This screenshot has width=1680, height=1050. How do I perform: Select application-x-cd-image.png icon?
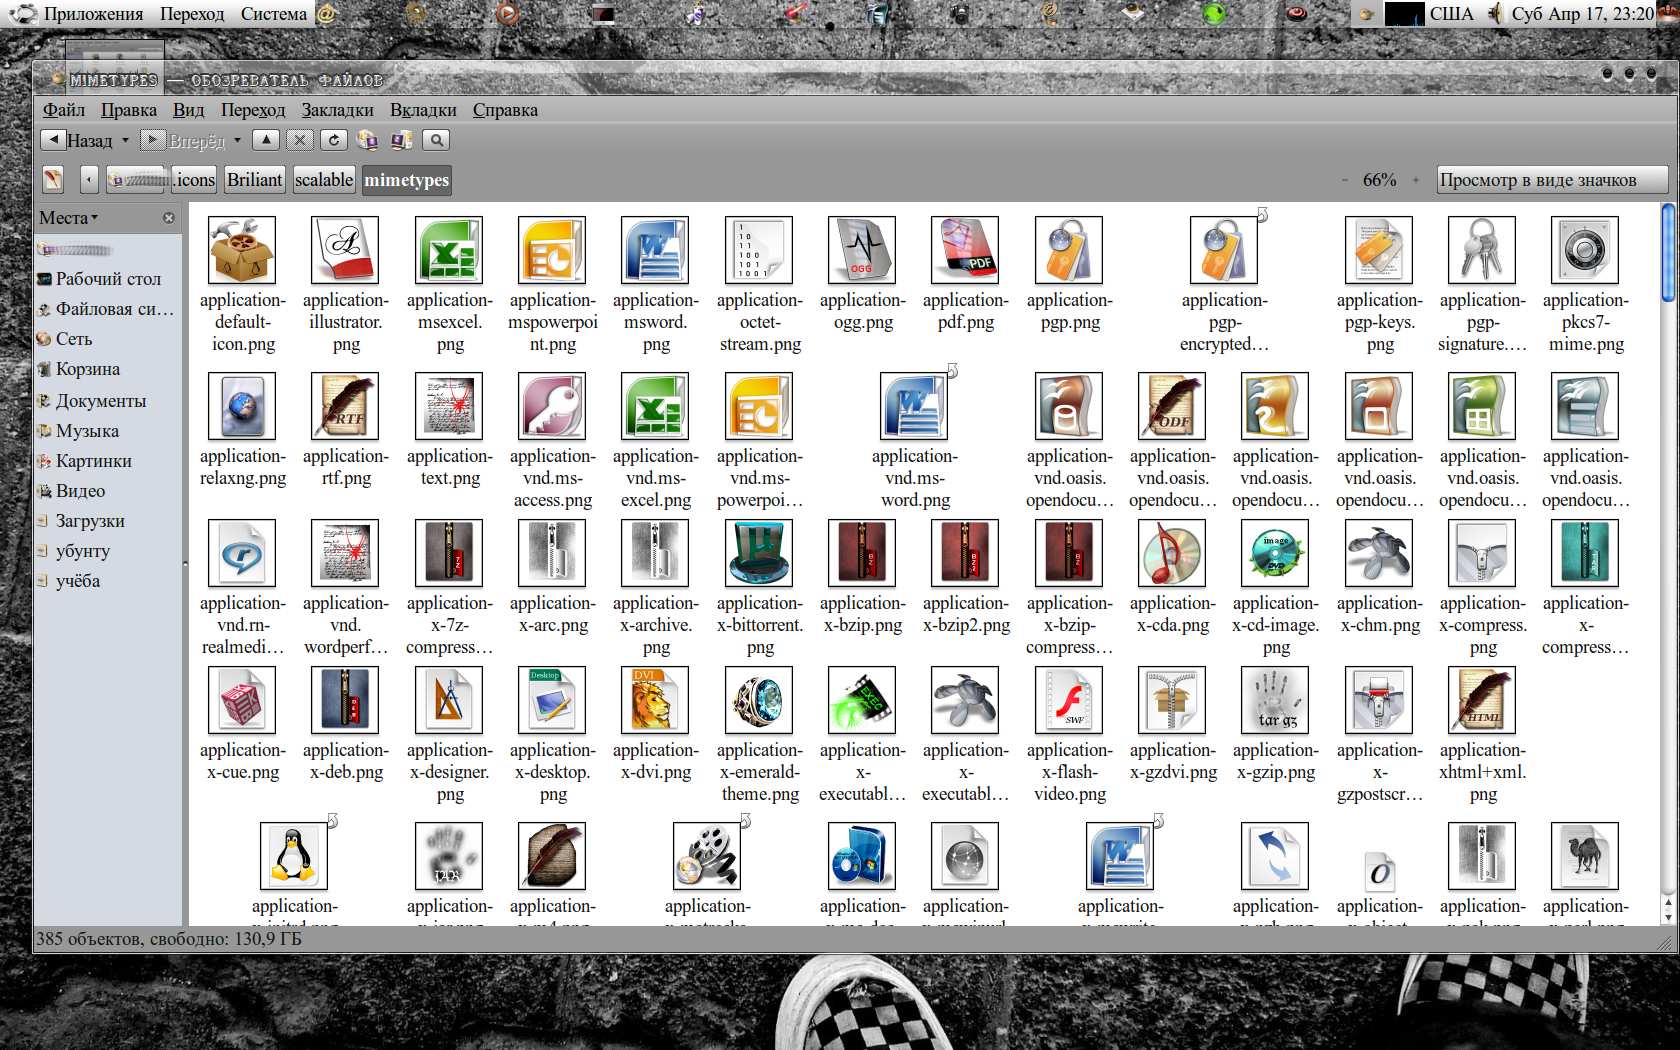pyautogui.click(x=1275, y=553)
